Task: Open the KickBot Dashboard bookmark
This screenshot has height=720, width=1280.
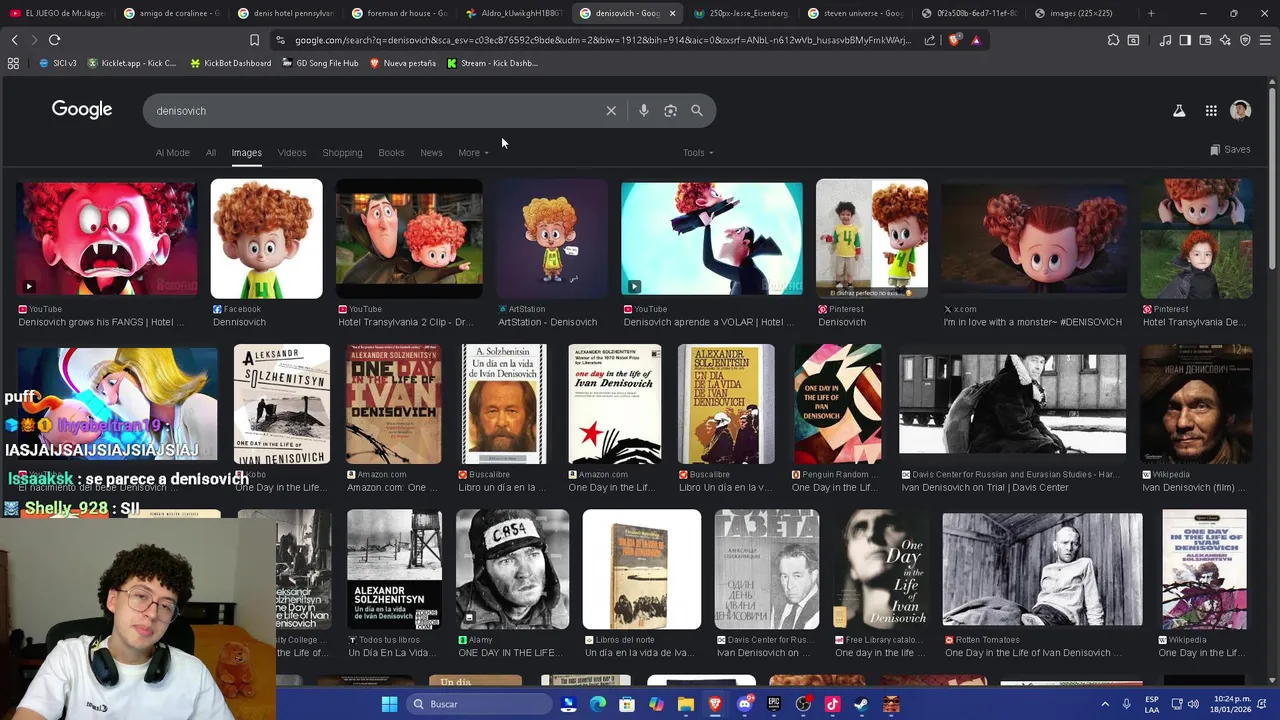Action: click(230, 63)
